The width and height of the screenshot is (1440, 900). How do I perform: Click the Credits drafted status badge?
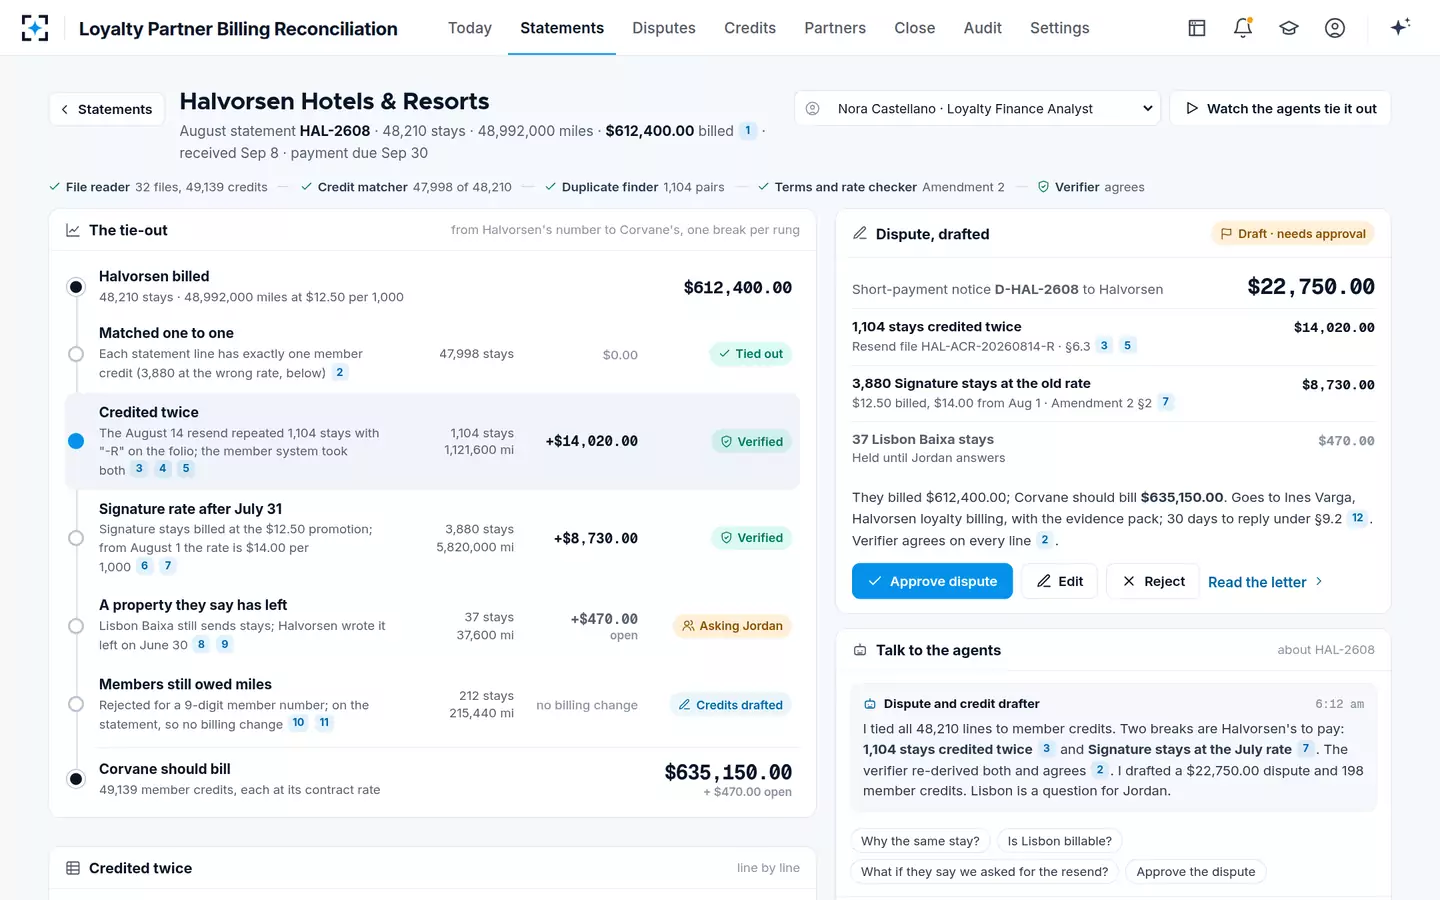(x=730, y=705)
